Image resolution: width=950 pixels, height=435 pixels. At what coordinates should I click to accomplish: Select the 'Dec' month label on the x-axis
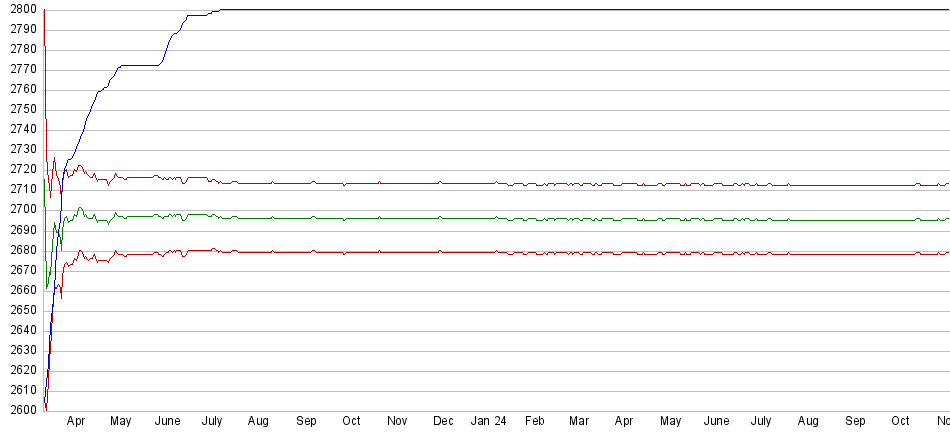click(443, 422)
